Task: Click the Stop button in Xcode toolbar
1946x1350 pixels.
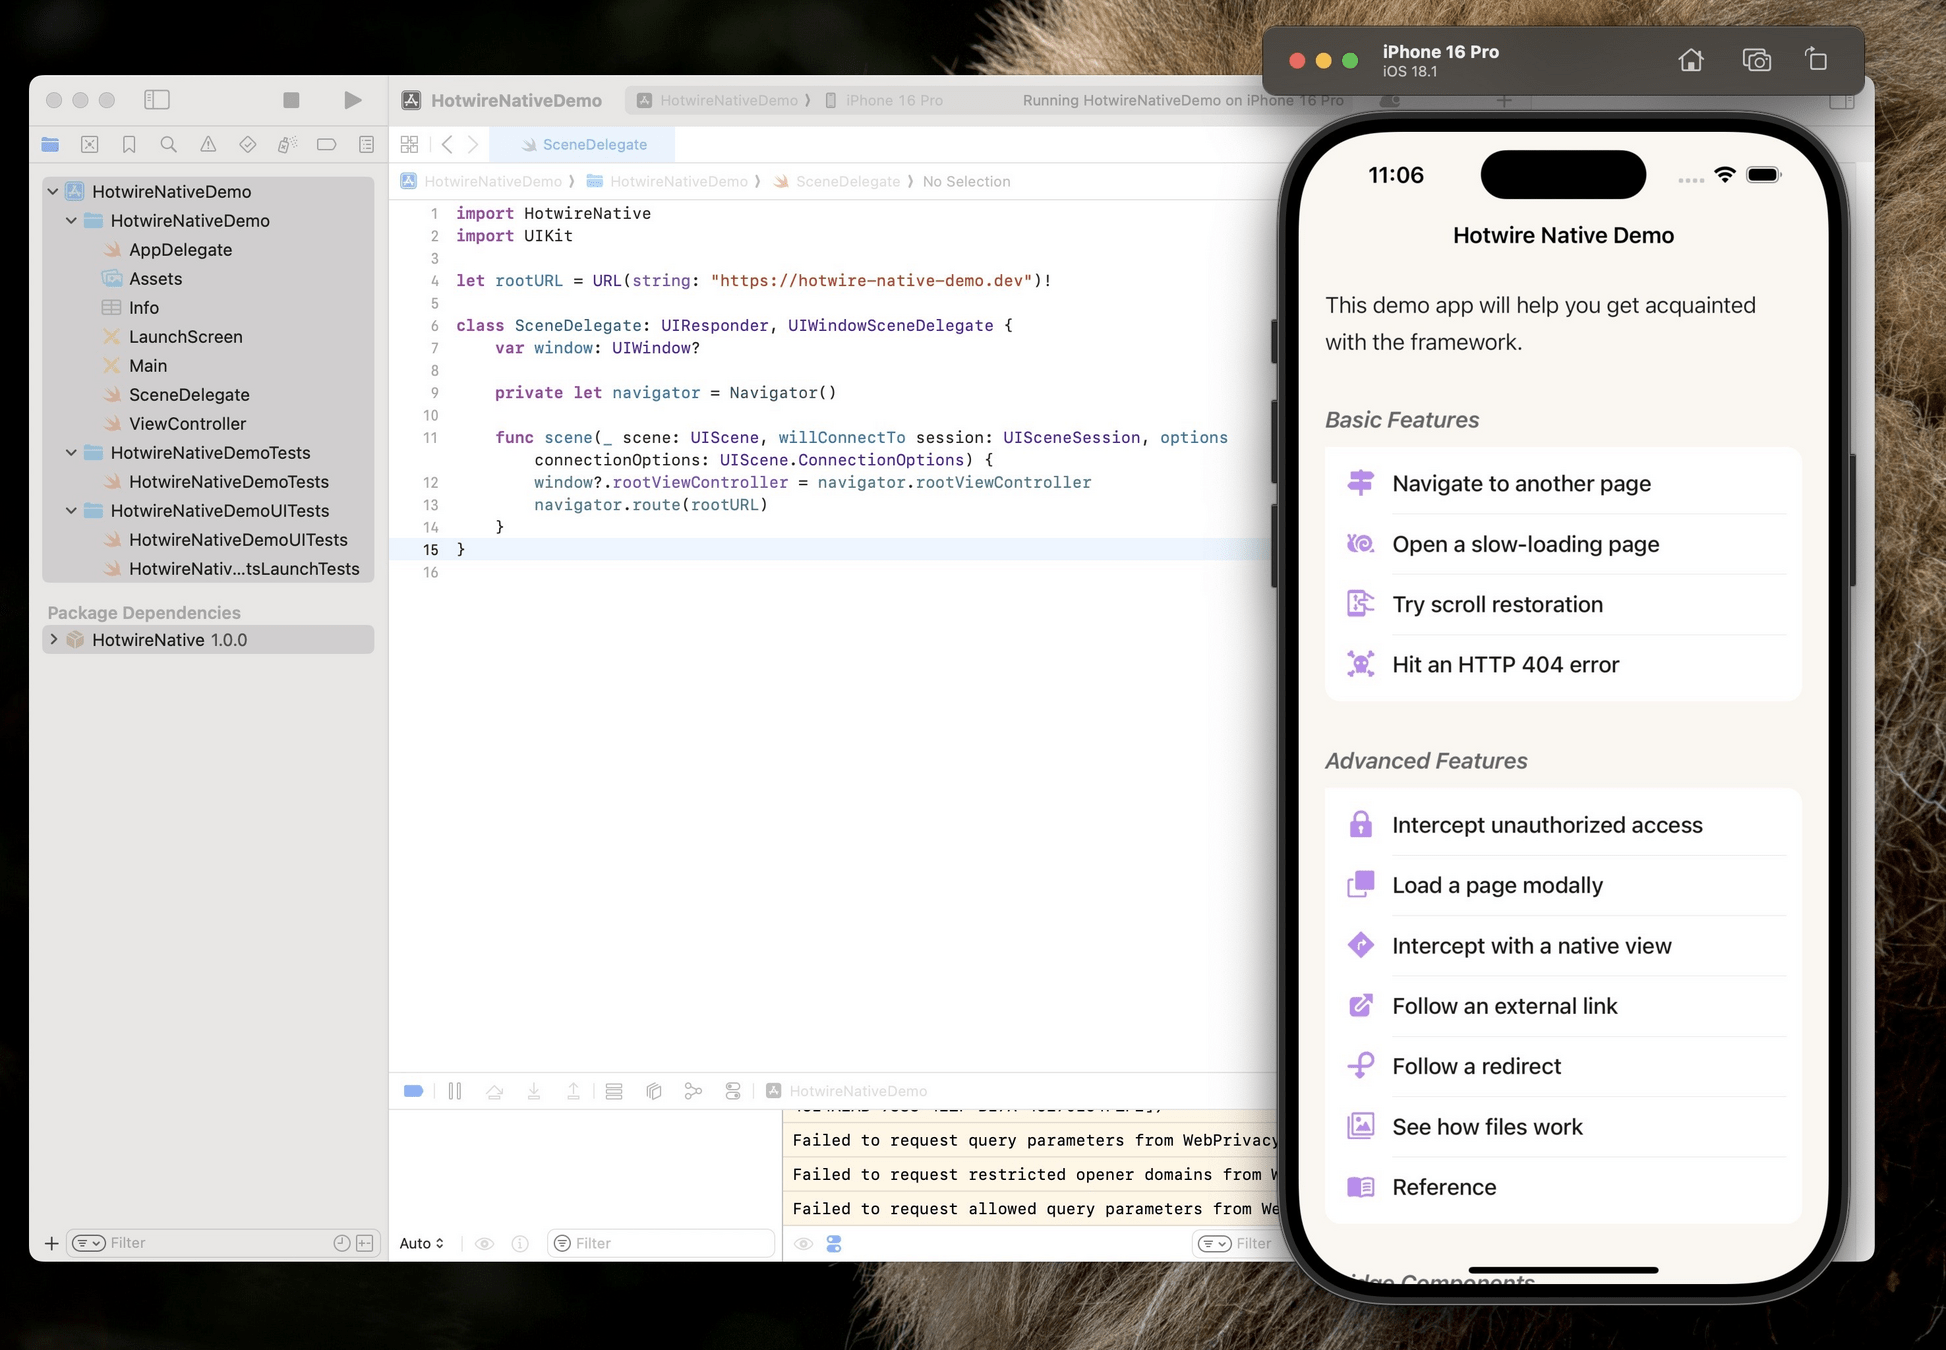Action: [x=291, y=100]
